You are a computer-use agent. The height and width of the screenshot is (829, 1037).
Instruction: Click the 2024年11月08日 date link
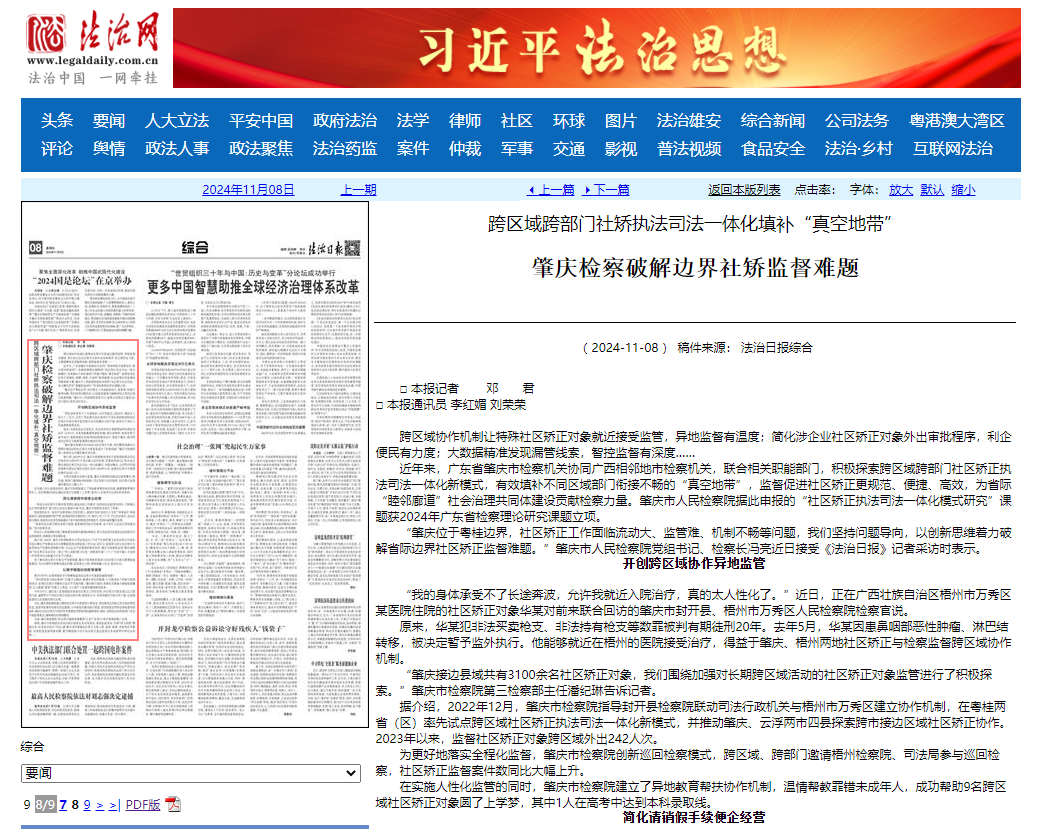pyautogui.click(x=248, y=189)
